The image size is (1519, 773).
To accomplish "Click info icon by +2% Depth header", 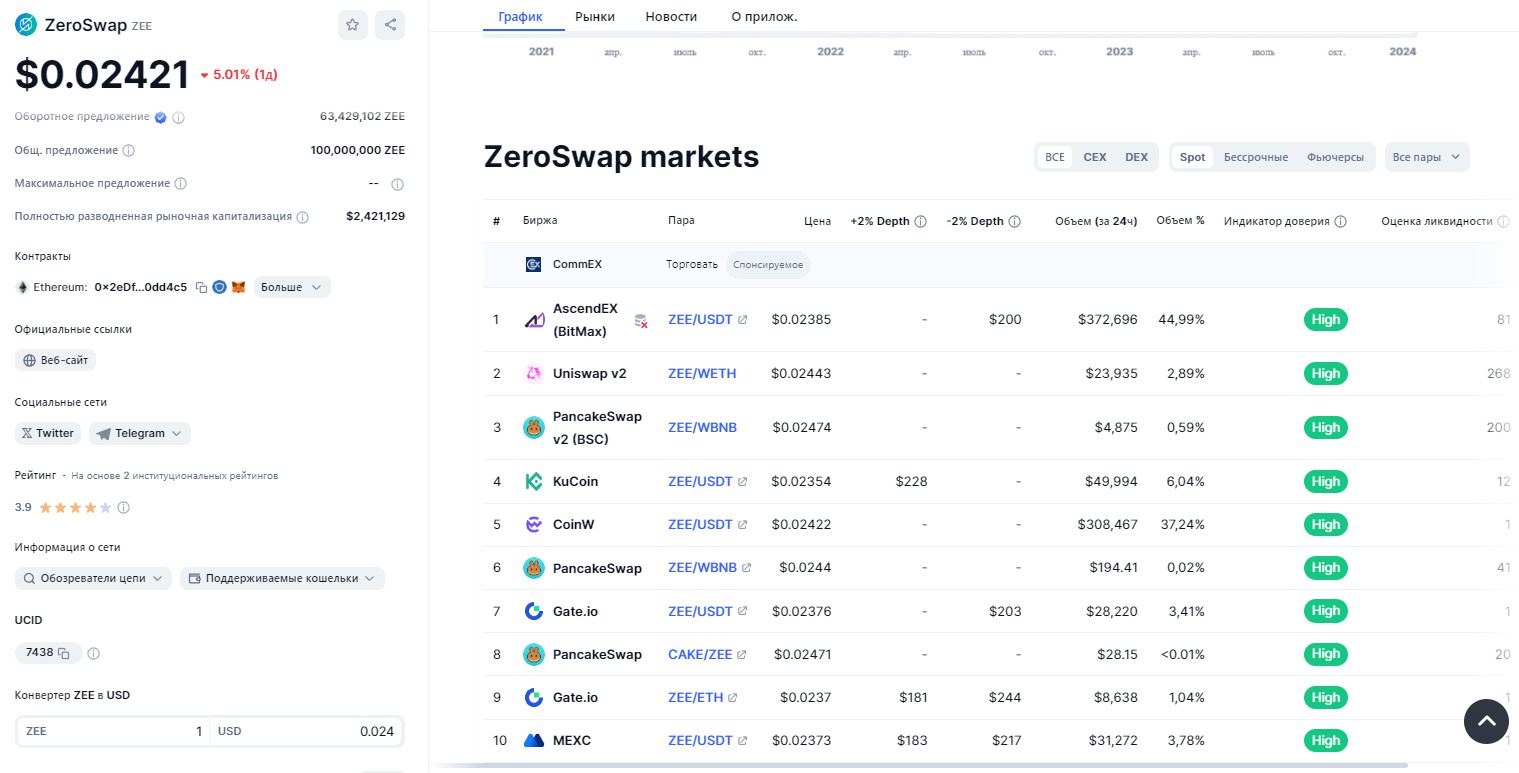I will click(x=921, y=221).
